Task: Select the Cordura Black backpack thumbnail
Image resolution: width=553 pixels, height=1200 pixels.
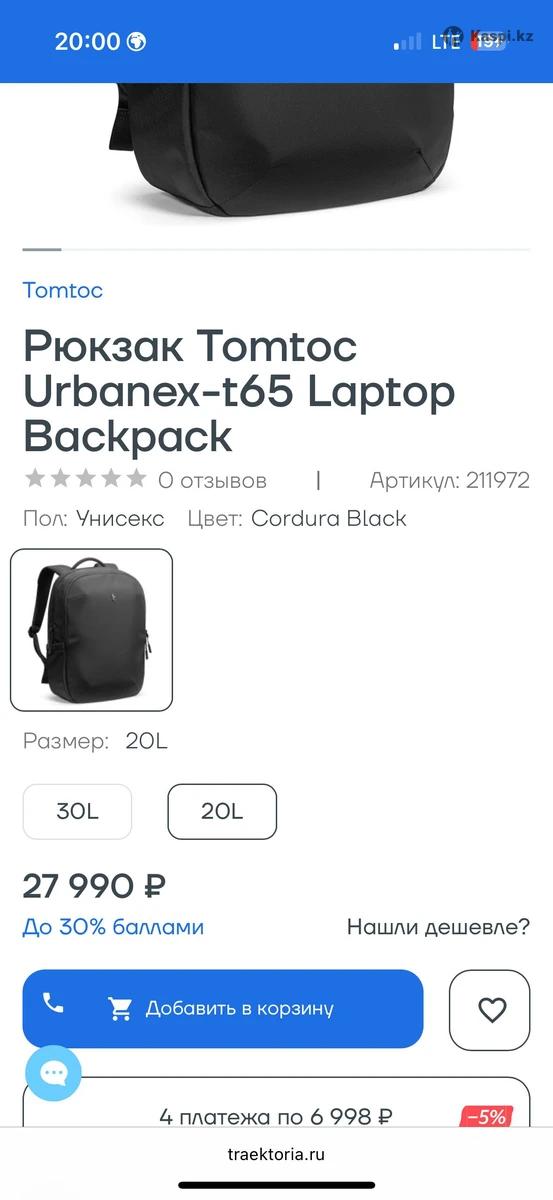Action: 91,630
